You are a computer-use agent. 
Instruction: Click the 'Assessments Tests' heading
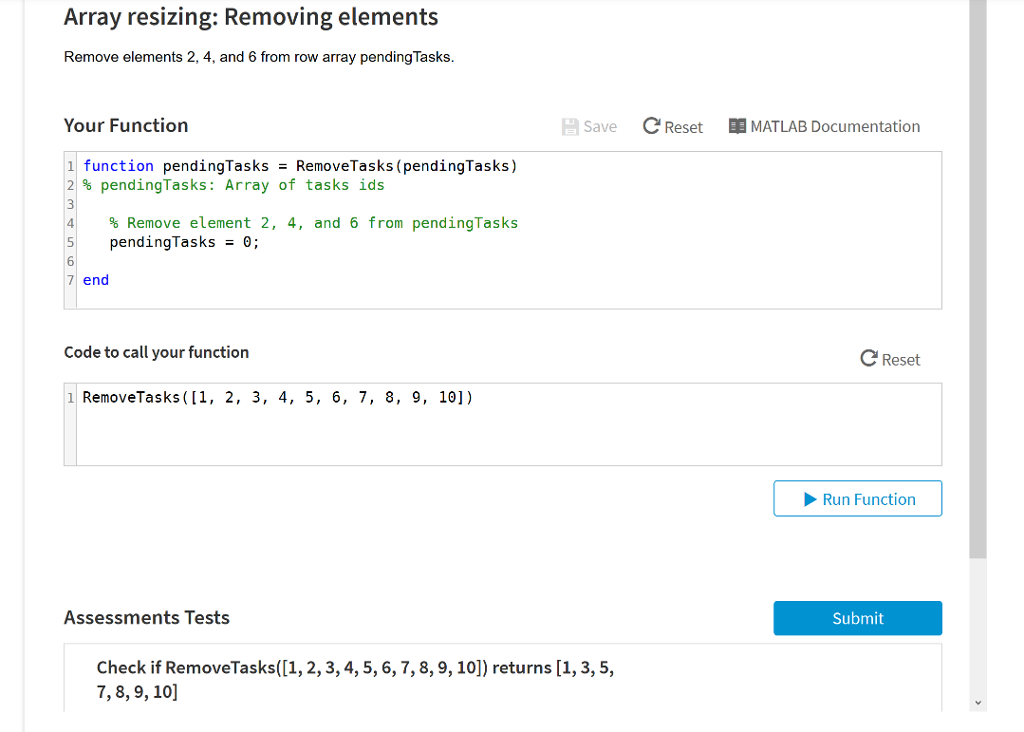pos(147,618)
